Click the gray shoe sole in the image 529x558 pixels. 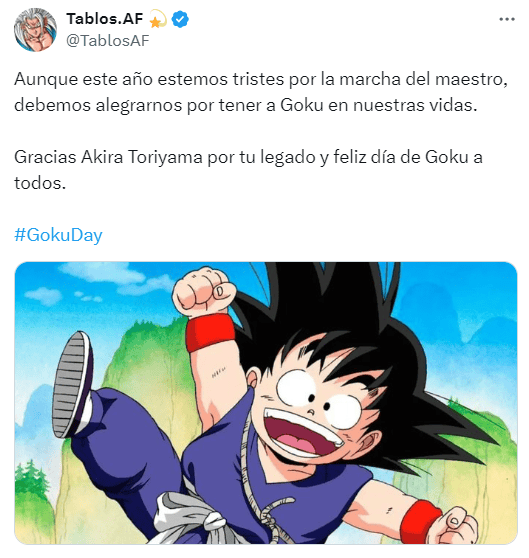pos(72,384)
